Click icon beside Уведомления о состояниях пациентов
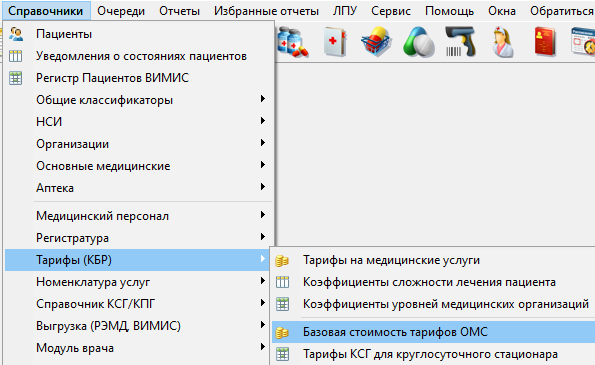 pyautogui.click(x=16, y=56)
